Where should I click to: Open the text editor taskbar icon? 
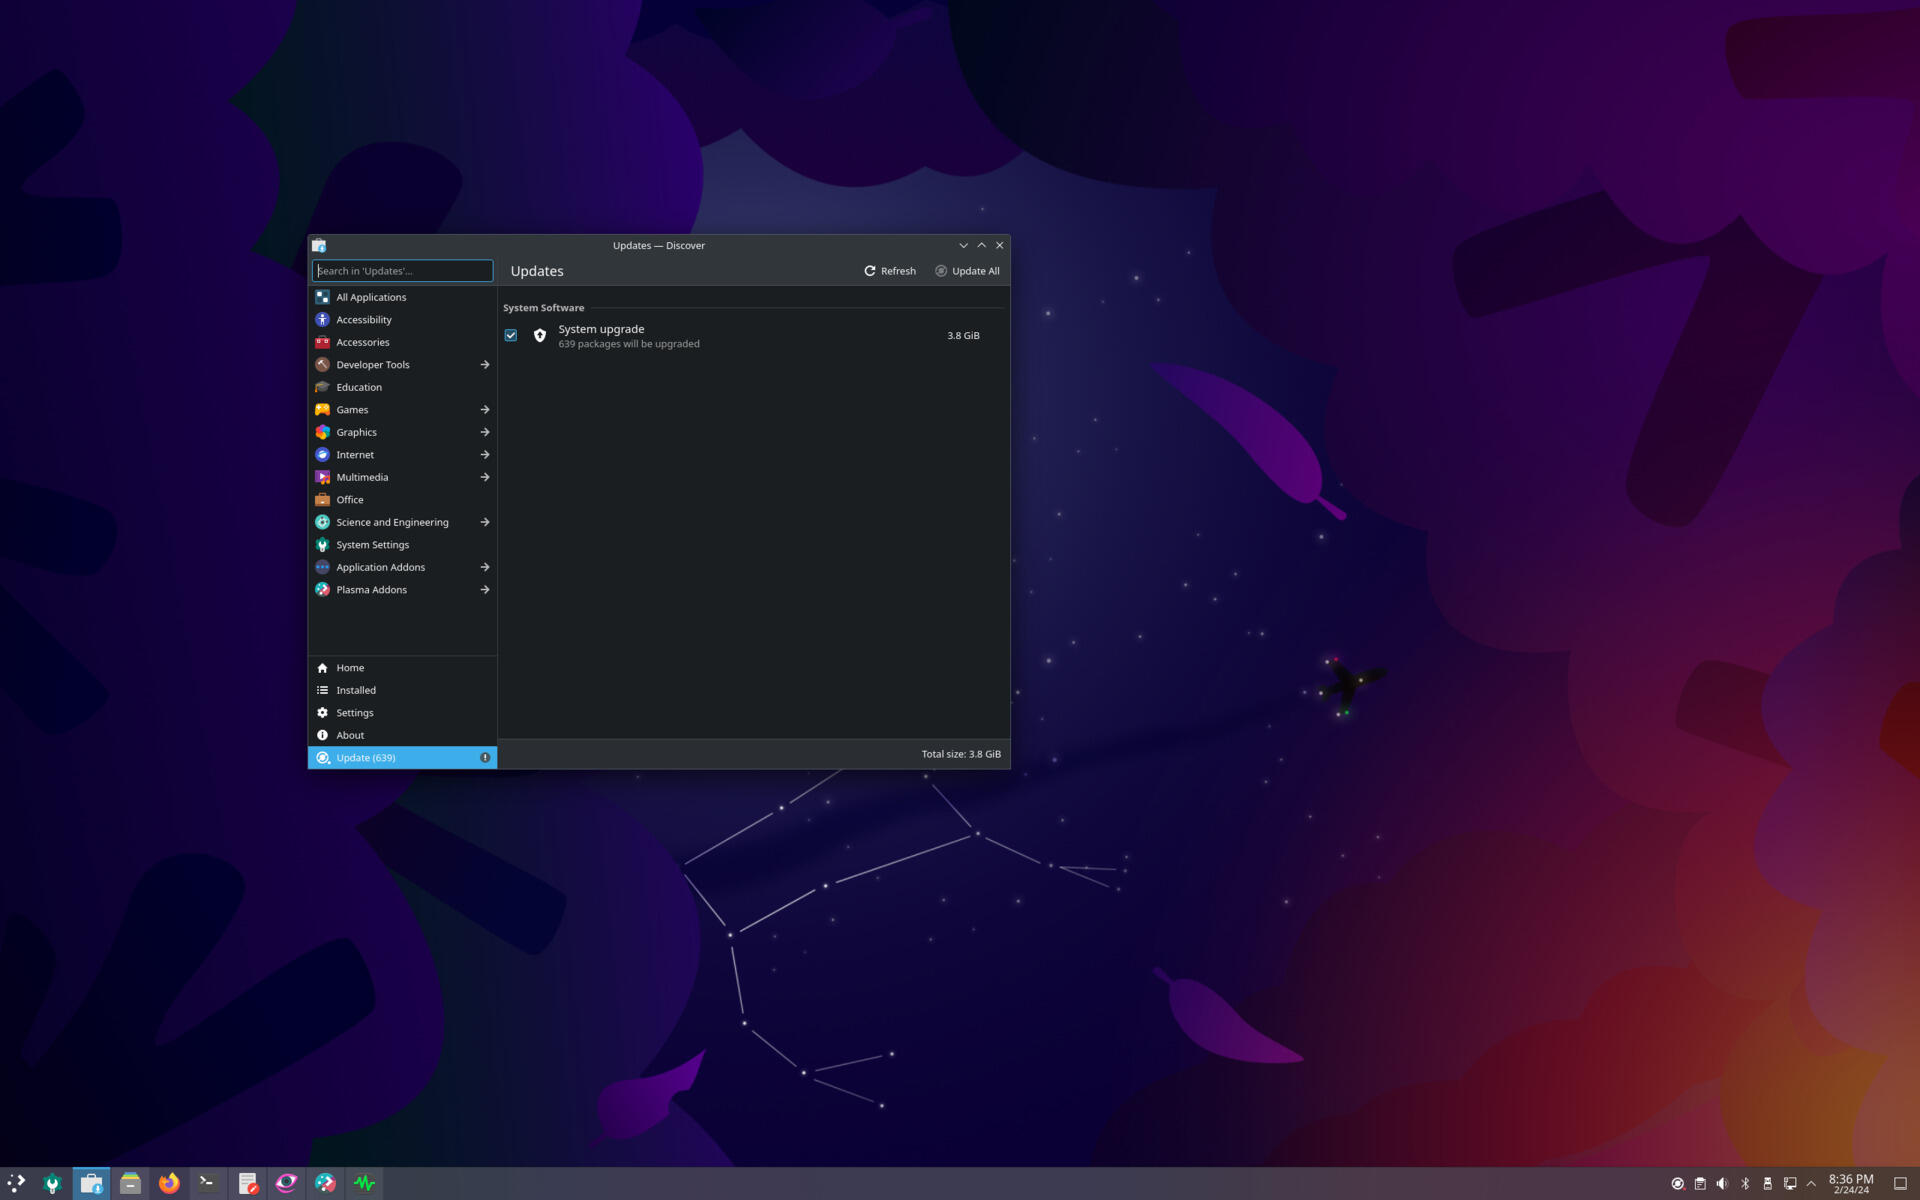tap(247, 1183)
